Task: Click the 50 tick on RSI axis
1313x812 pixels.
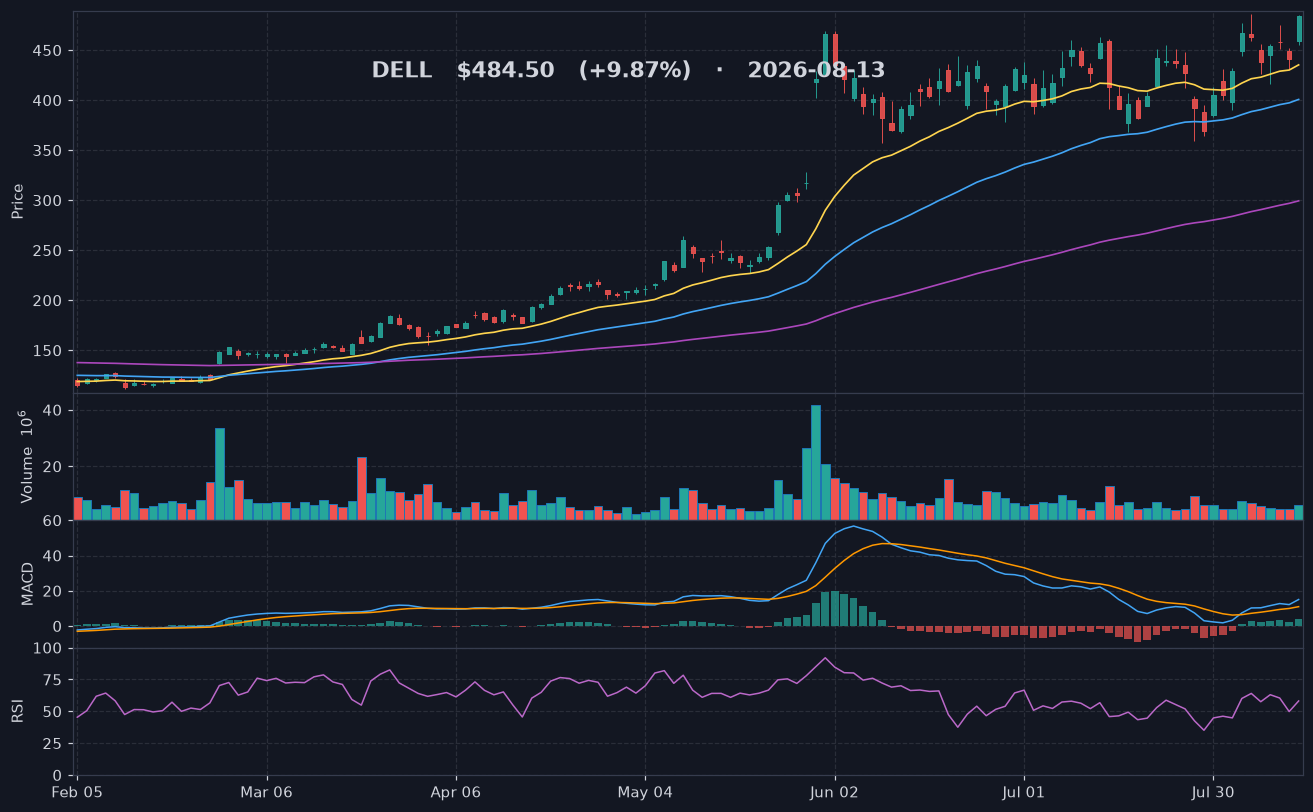Action: tap(53, 712)
